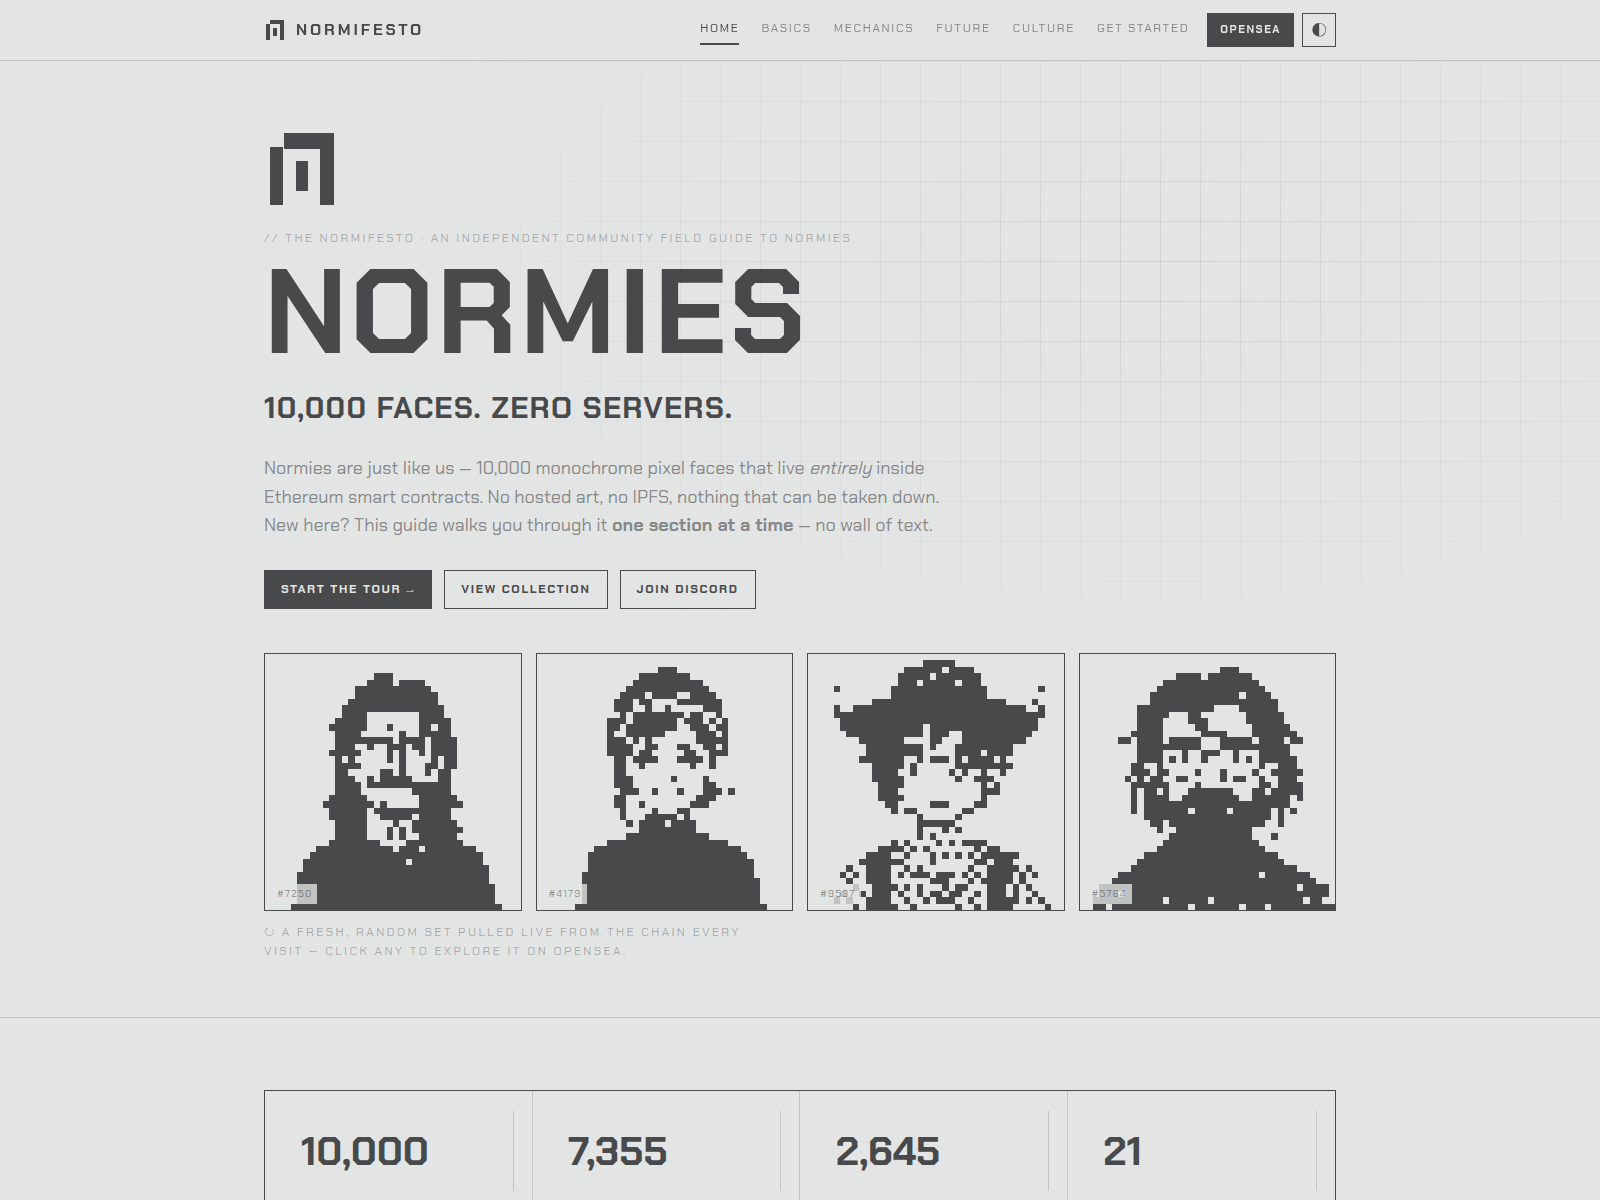
Task: Open the Get Started nav section
Action: click(x=1142, y=29)
